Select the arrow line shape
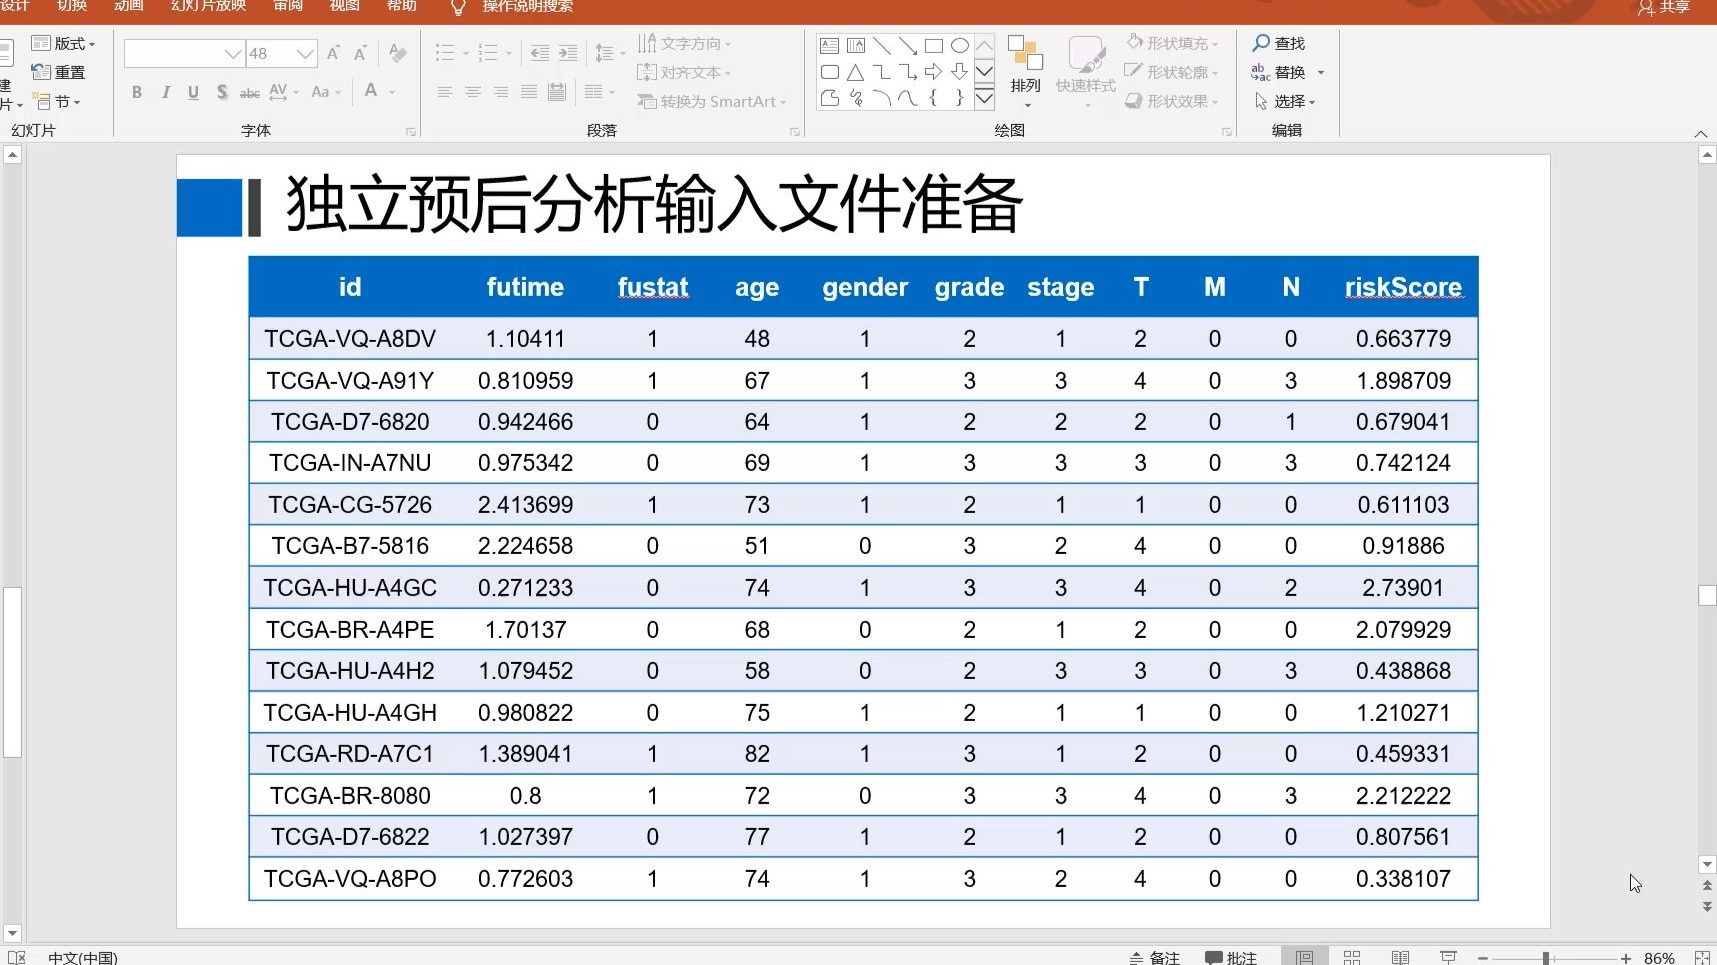Image resolution: width=1717 pixels, height=965 pixels. [908, 45]
